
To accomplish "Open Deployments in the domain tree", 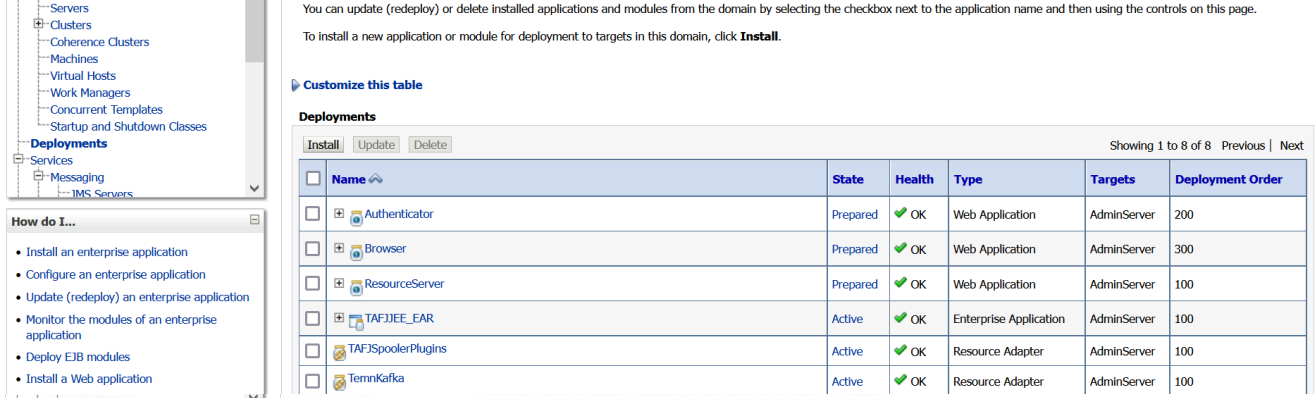I will 69,143.
